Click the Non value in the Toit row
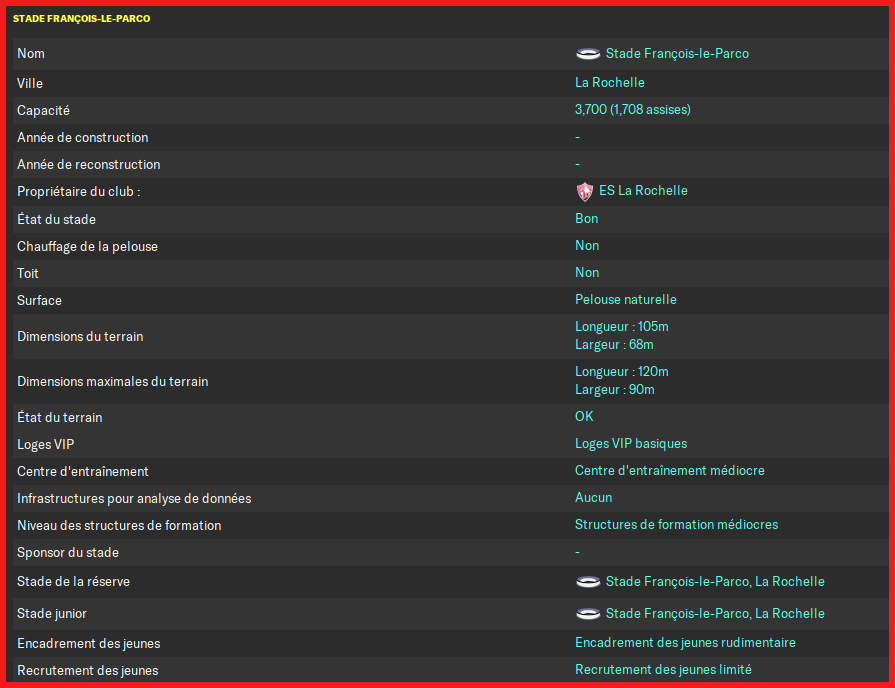This screenshot has height=688, width=895. pyautogui.click(x=587, y=272)
